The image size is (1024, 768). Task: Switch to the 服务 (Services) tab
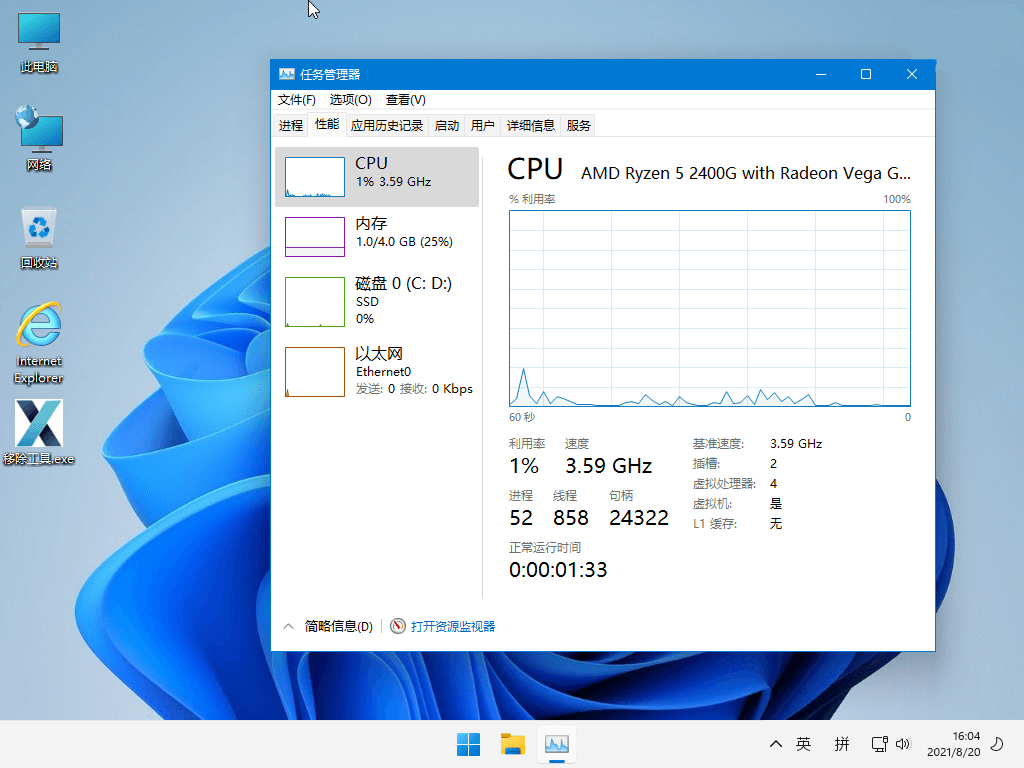point(578,125)
